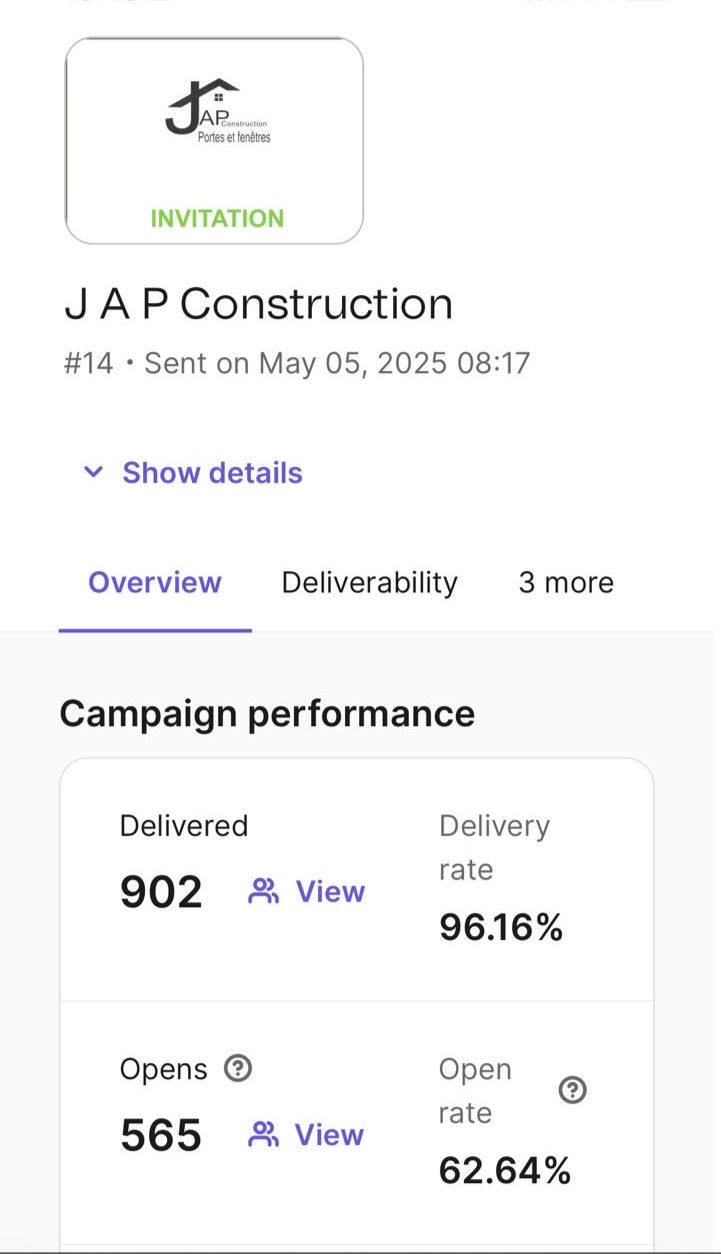Click the people icon beside Opens count
Screen dimensions: 721x1254
(x=264, y=1135)
